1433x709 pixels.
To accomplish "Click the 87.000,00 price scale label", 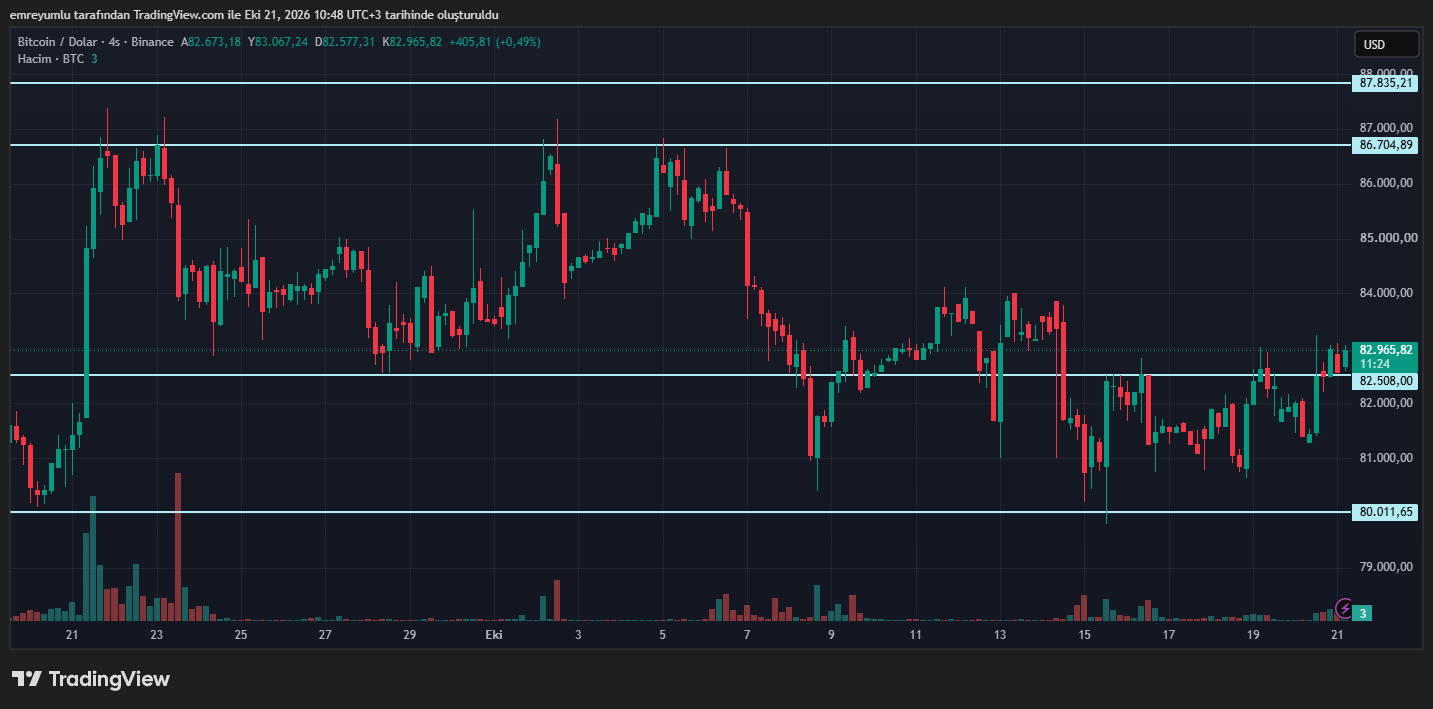I will (1386, 128).
